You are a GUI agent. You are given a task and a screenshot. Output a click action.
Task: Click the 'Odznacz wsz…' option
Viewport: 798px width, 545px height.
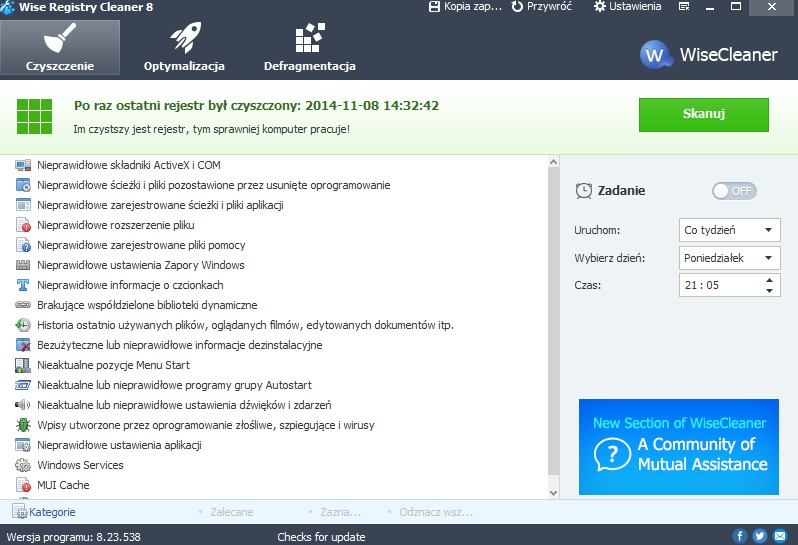tap(436, 512)
